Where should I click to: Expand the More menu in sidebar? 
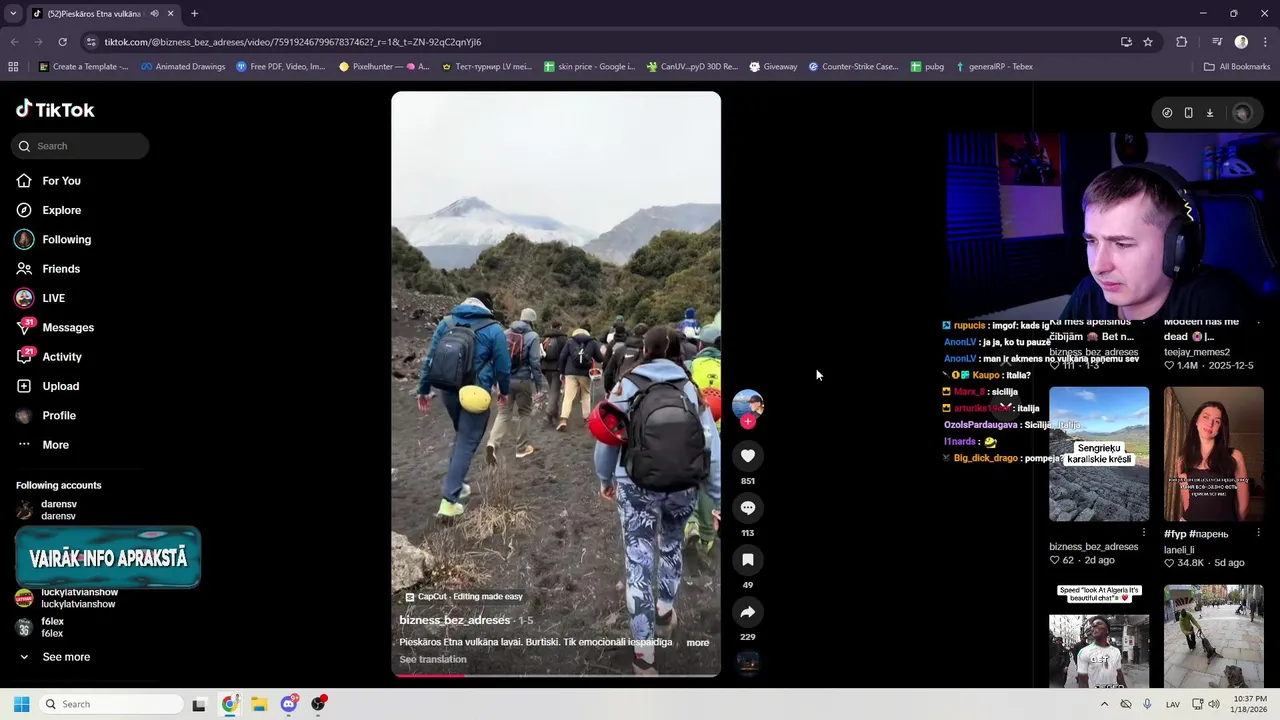[x=55, y=445]
